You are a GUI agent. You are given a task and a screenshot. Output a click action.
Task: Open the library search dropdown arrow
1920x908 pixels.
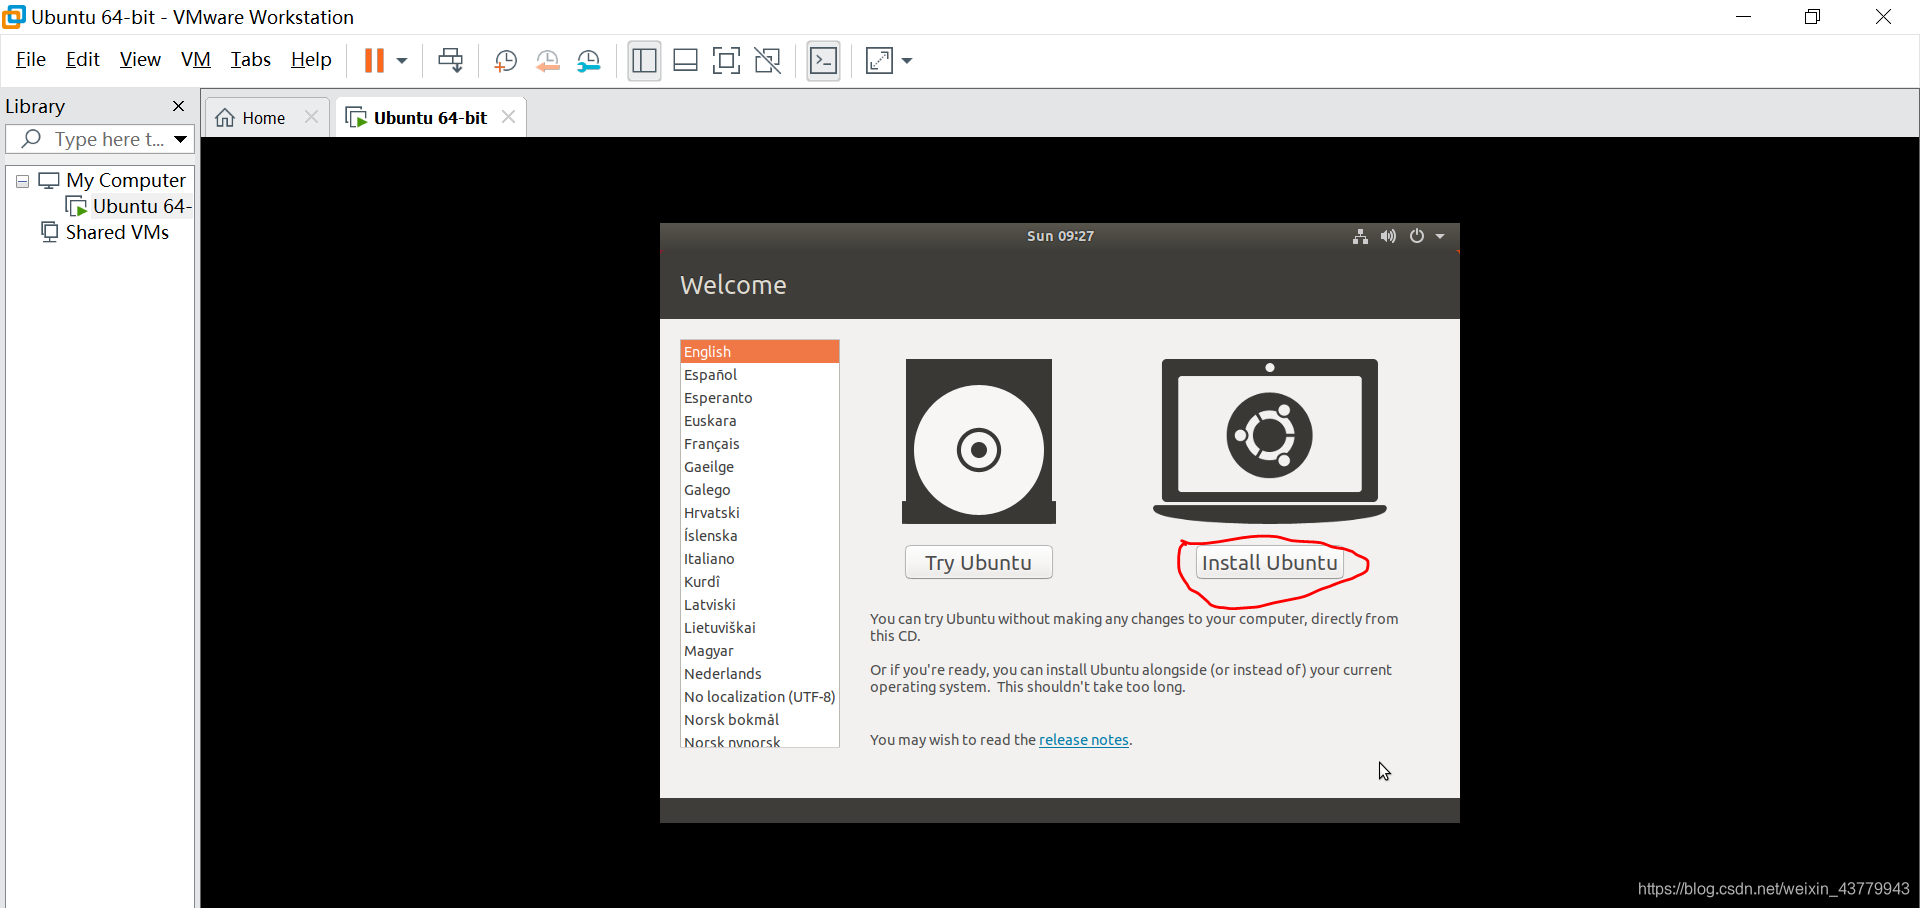tap(181, 139)
